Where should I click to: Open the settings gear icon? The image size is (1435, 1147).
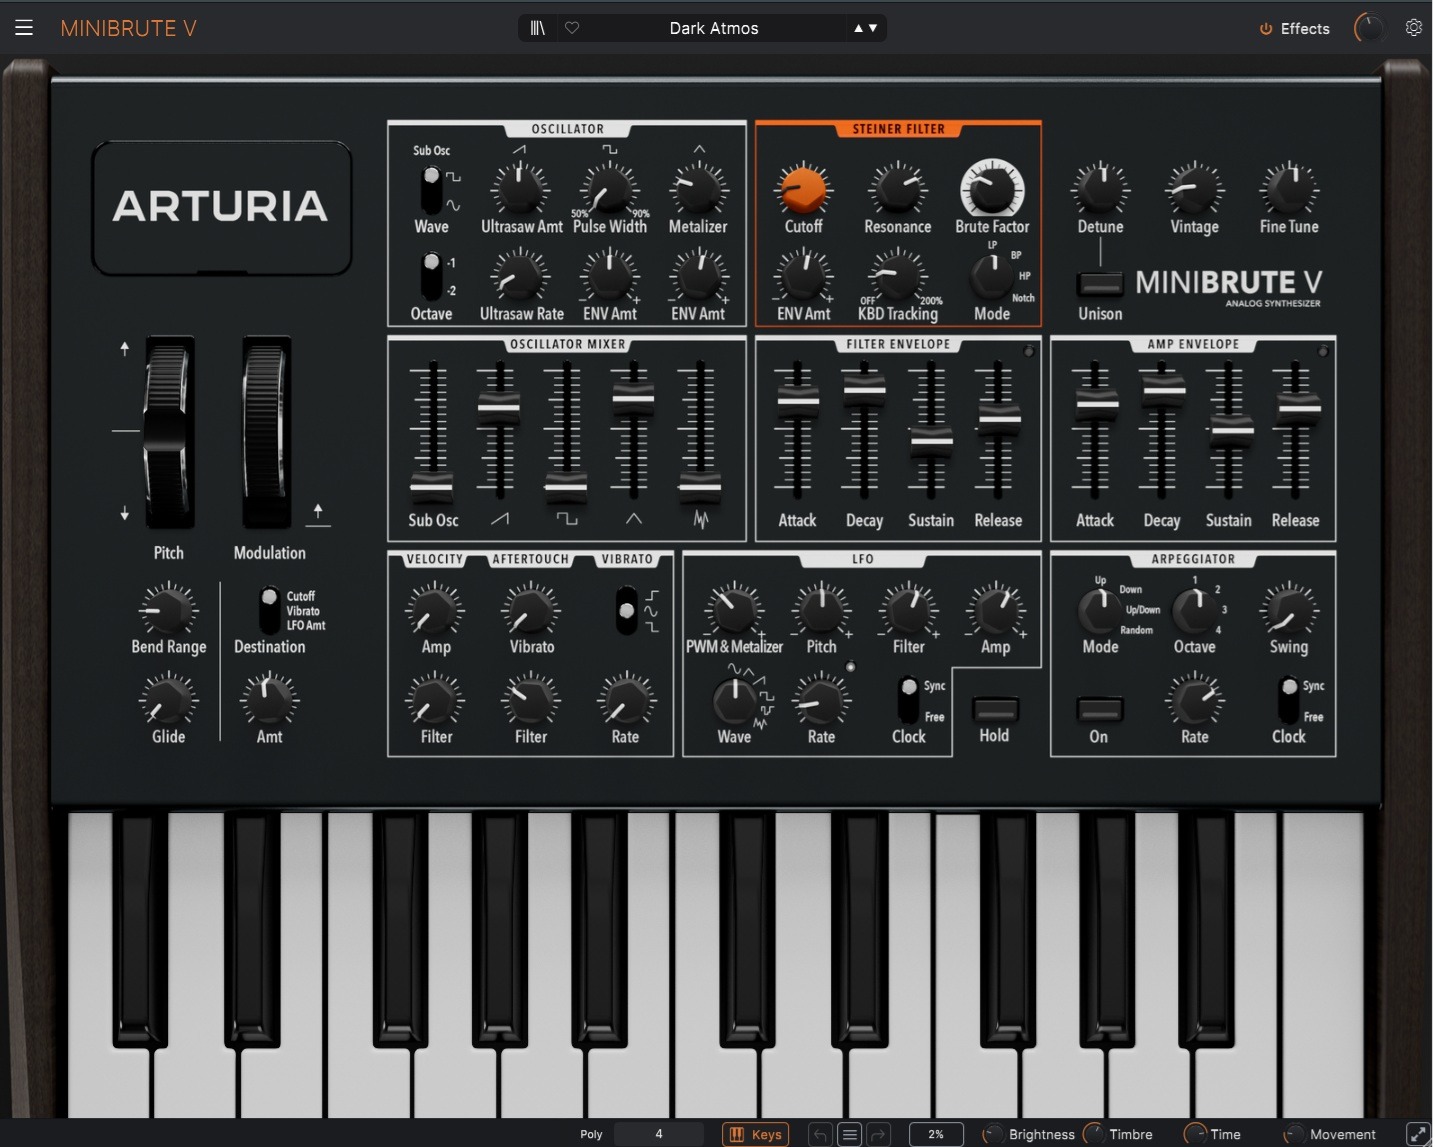pos(1413,28)
